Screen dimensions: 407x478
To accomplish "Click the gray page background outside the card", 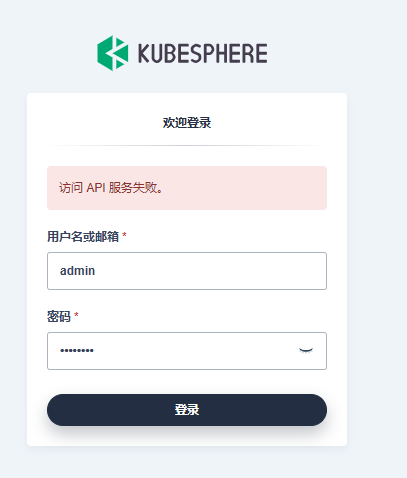I will coord(377,233).
